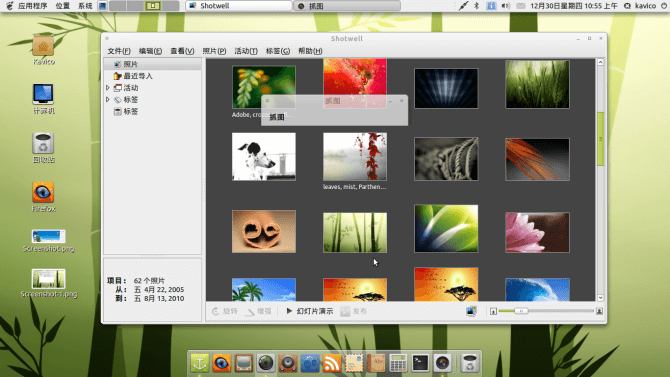
Task: Open the dictionary book icon in dock
Action: tap(376, 363)
